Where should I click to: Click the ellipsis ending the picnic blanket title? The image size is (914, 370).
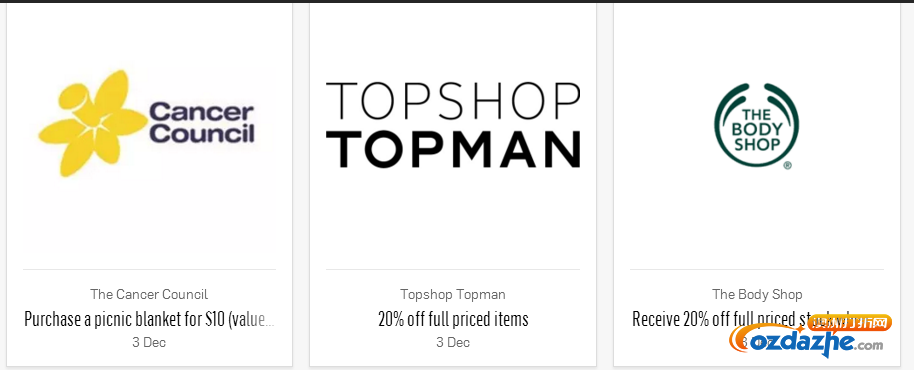coord(269,320)
